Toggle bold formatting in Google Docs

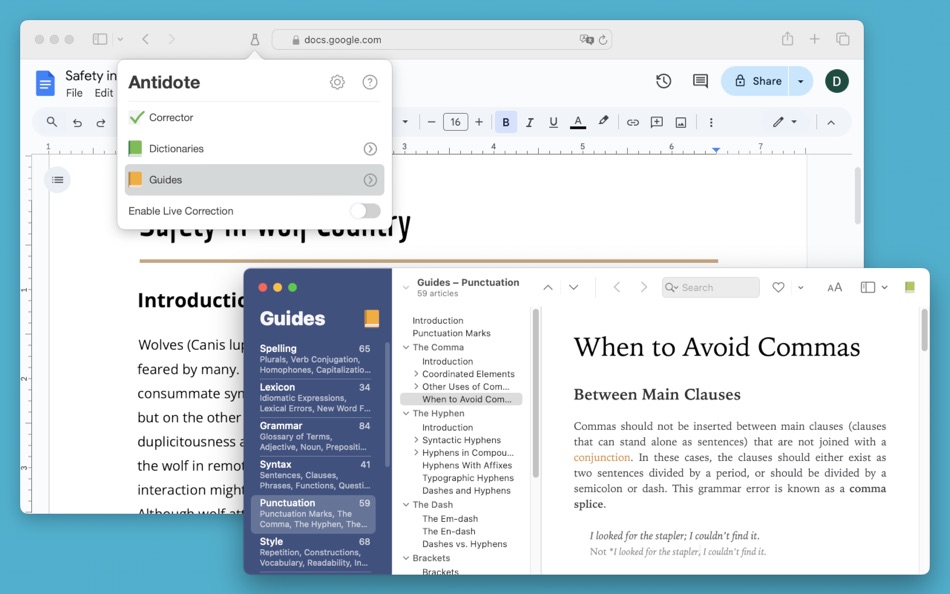(506, 122)
